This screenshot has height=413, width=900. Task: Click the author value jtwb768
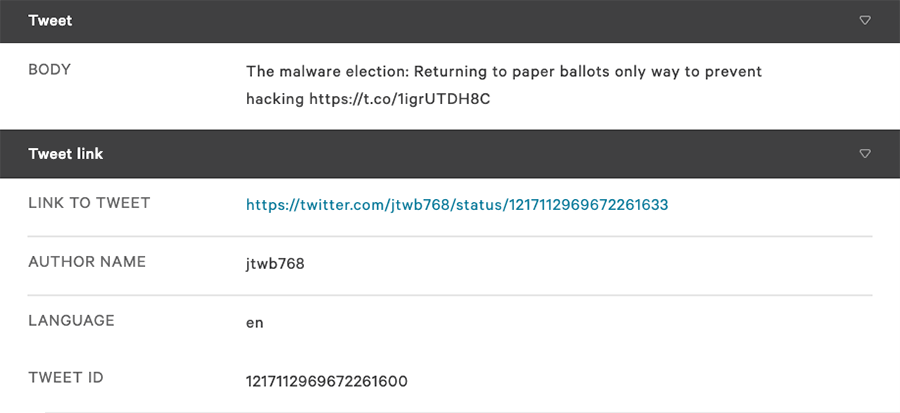(275, 264)
